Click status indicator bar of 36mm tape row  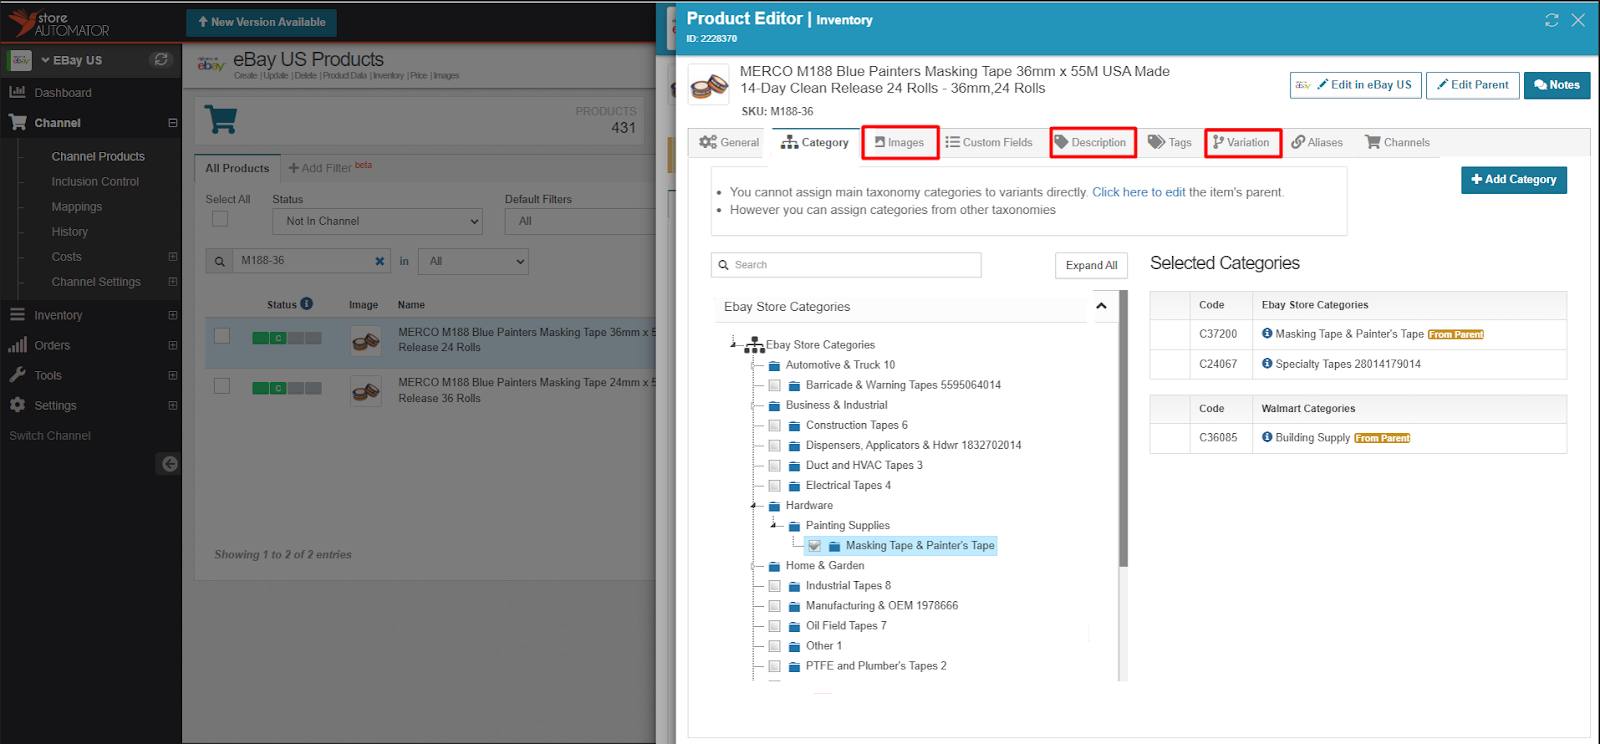tap(287, 338)
